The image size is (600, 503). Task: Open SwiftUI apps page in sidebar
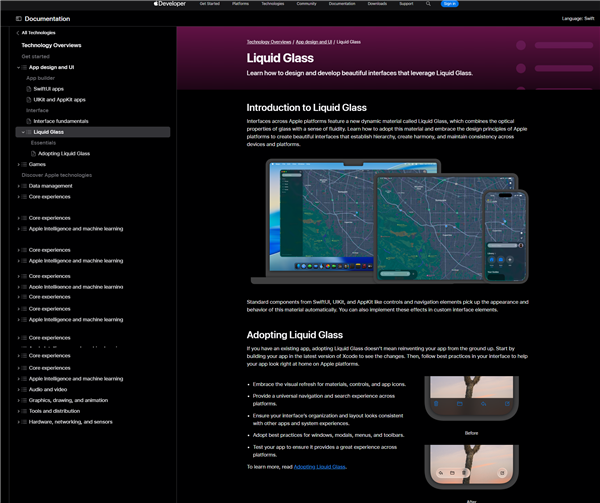(49, 89)
